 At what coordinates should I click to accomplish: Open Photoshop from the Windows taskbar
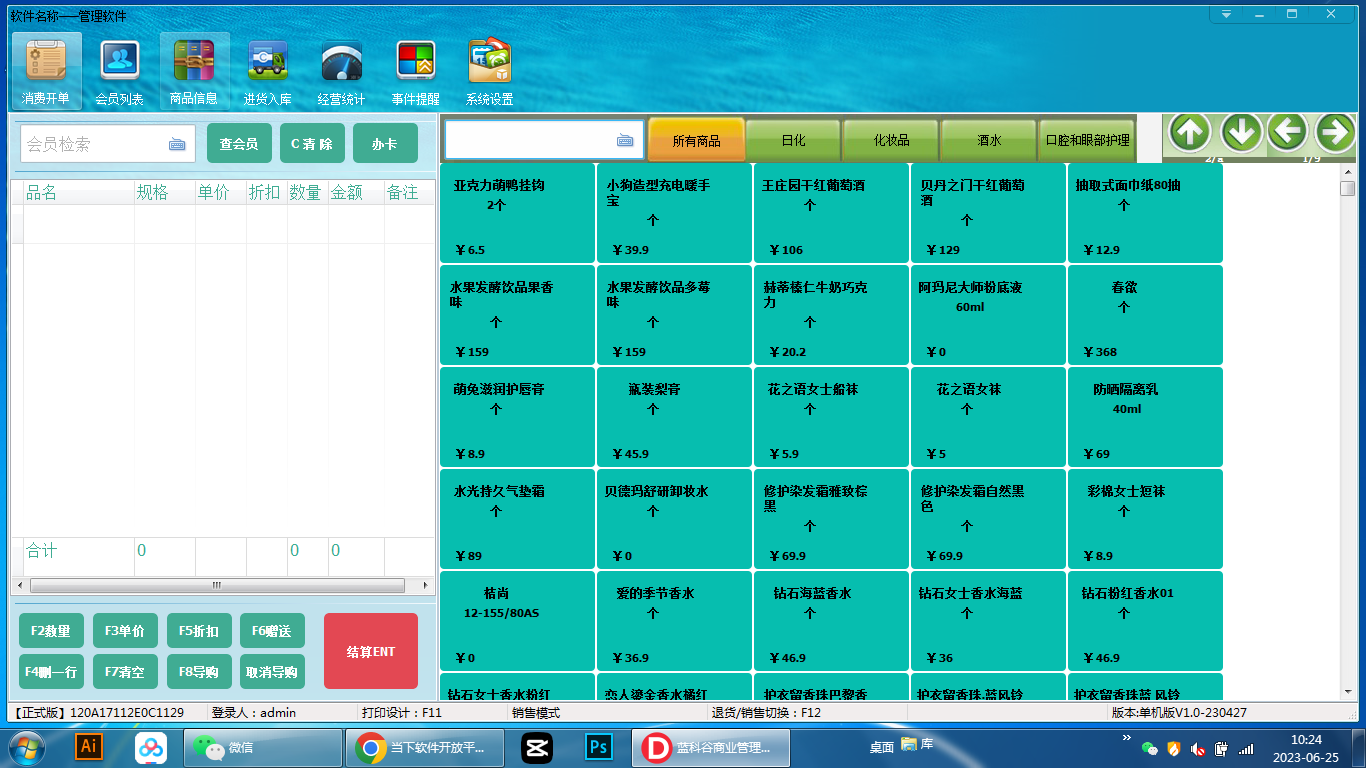[599, 747]
